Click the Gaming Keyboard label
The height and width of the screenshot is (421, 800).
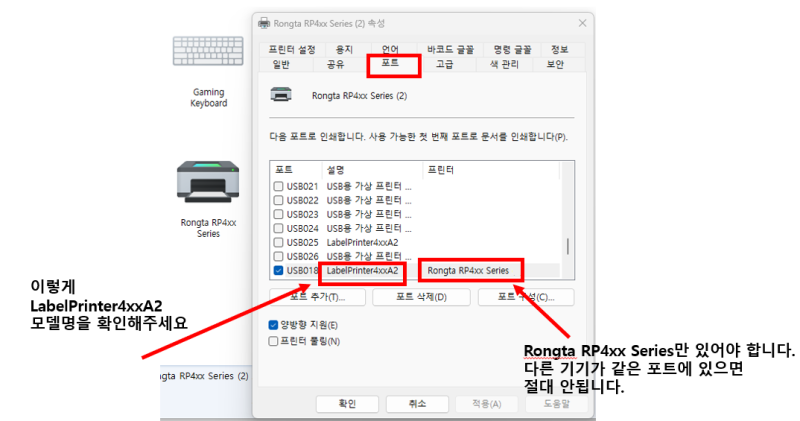click(x=209, y=97)
